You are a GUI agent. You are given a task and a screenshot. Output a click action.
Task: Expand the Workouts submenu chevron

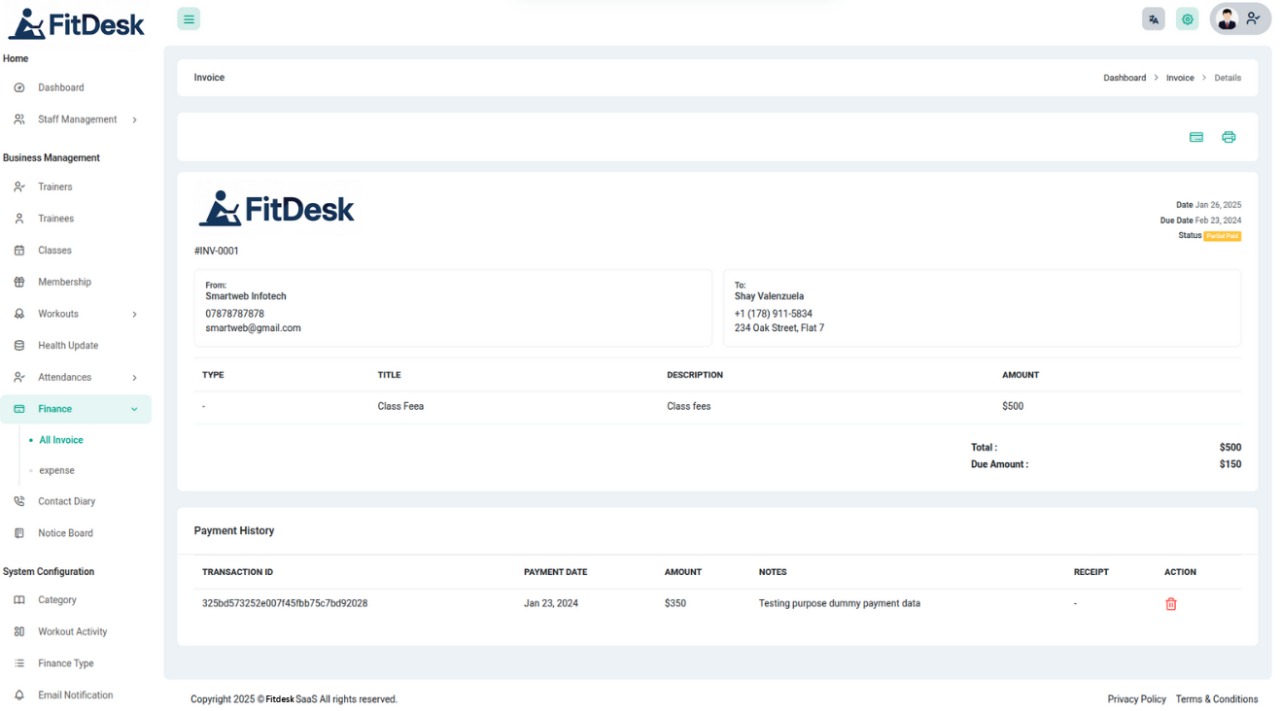[134, 315]
